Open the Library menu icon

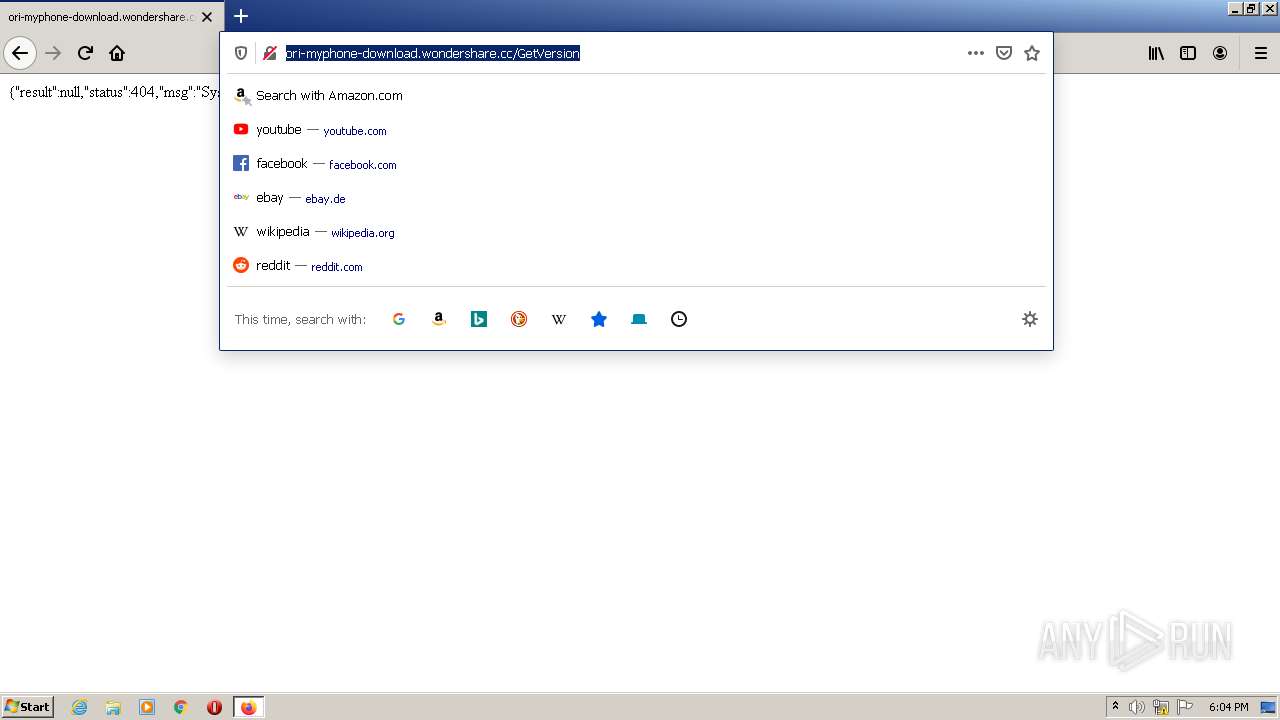pos(1156,53)
